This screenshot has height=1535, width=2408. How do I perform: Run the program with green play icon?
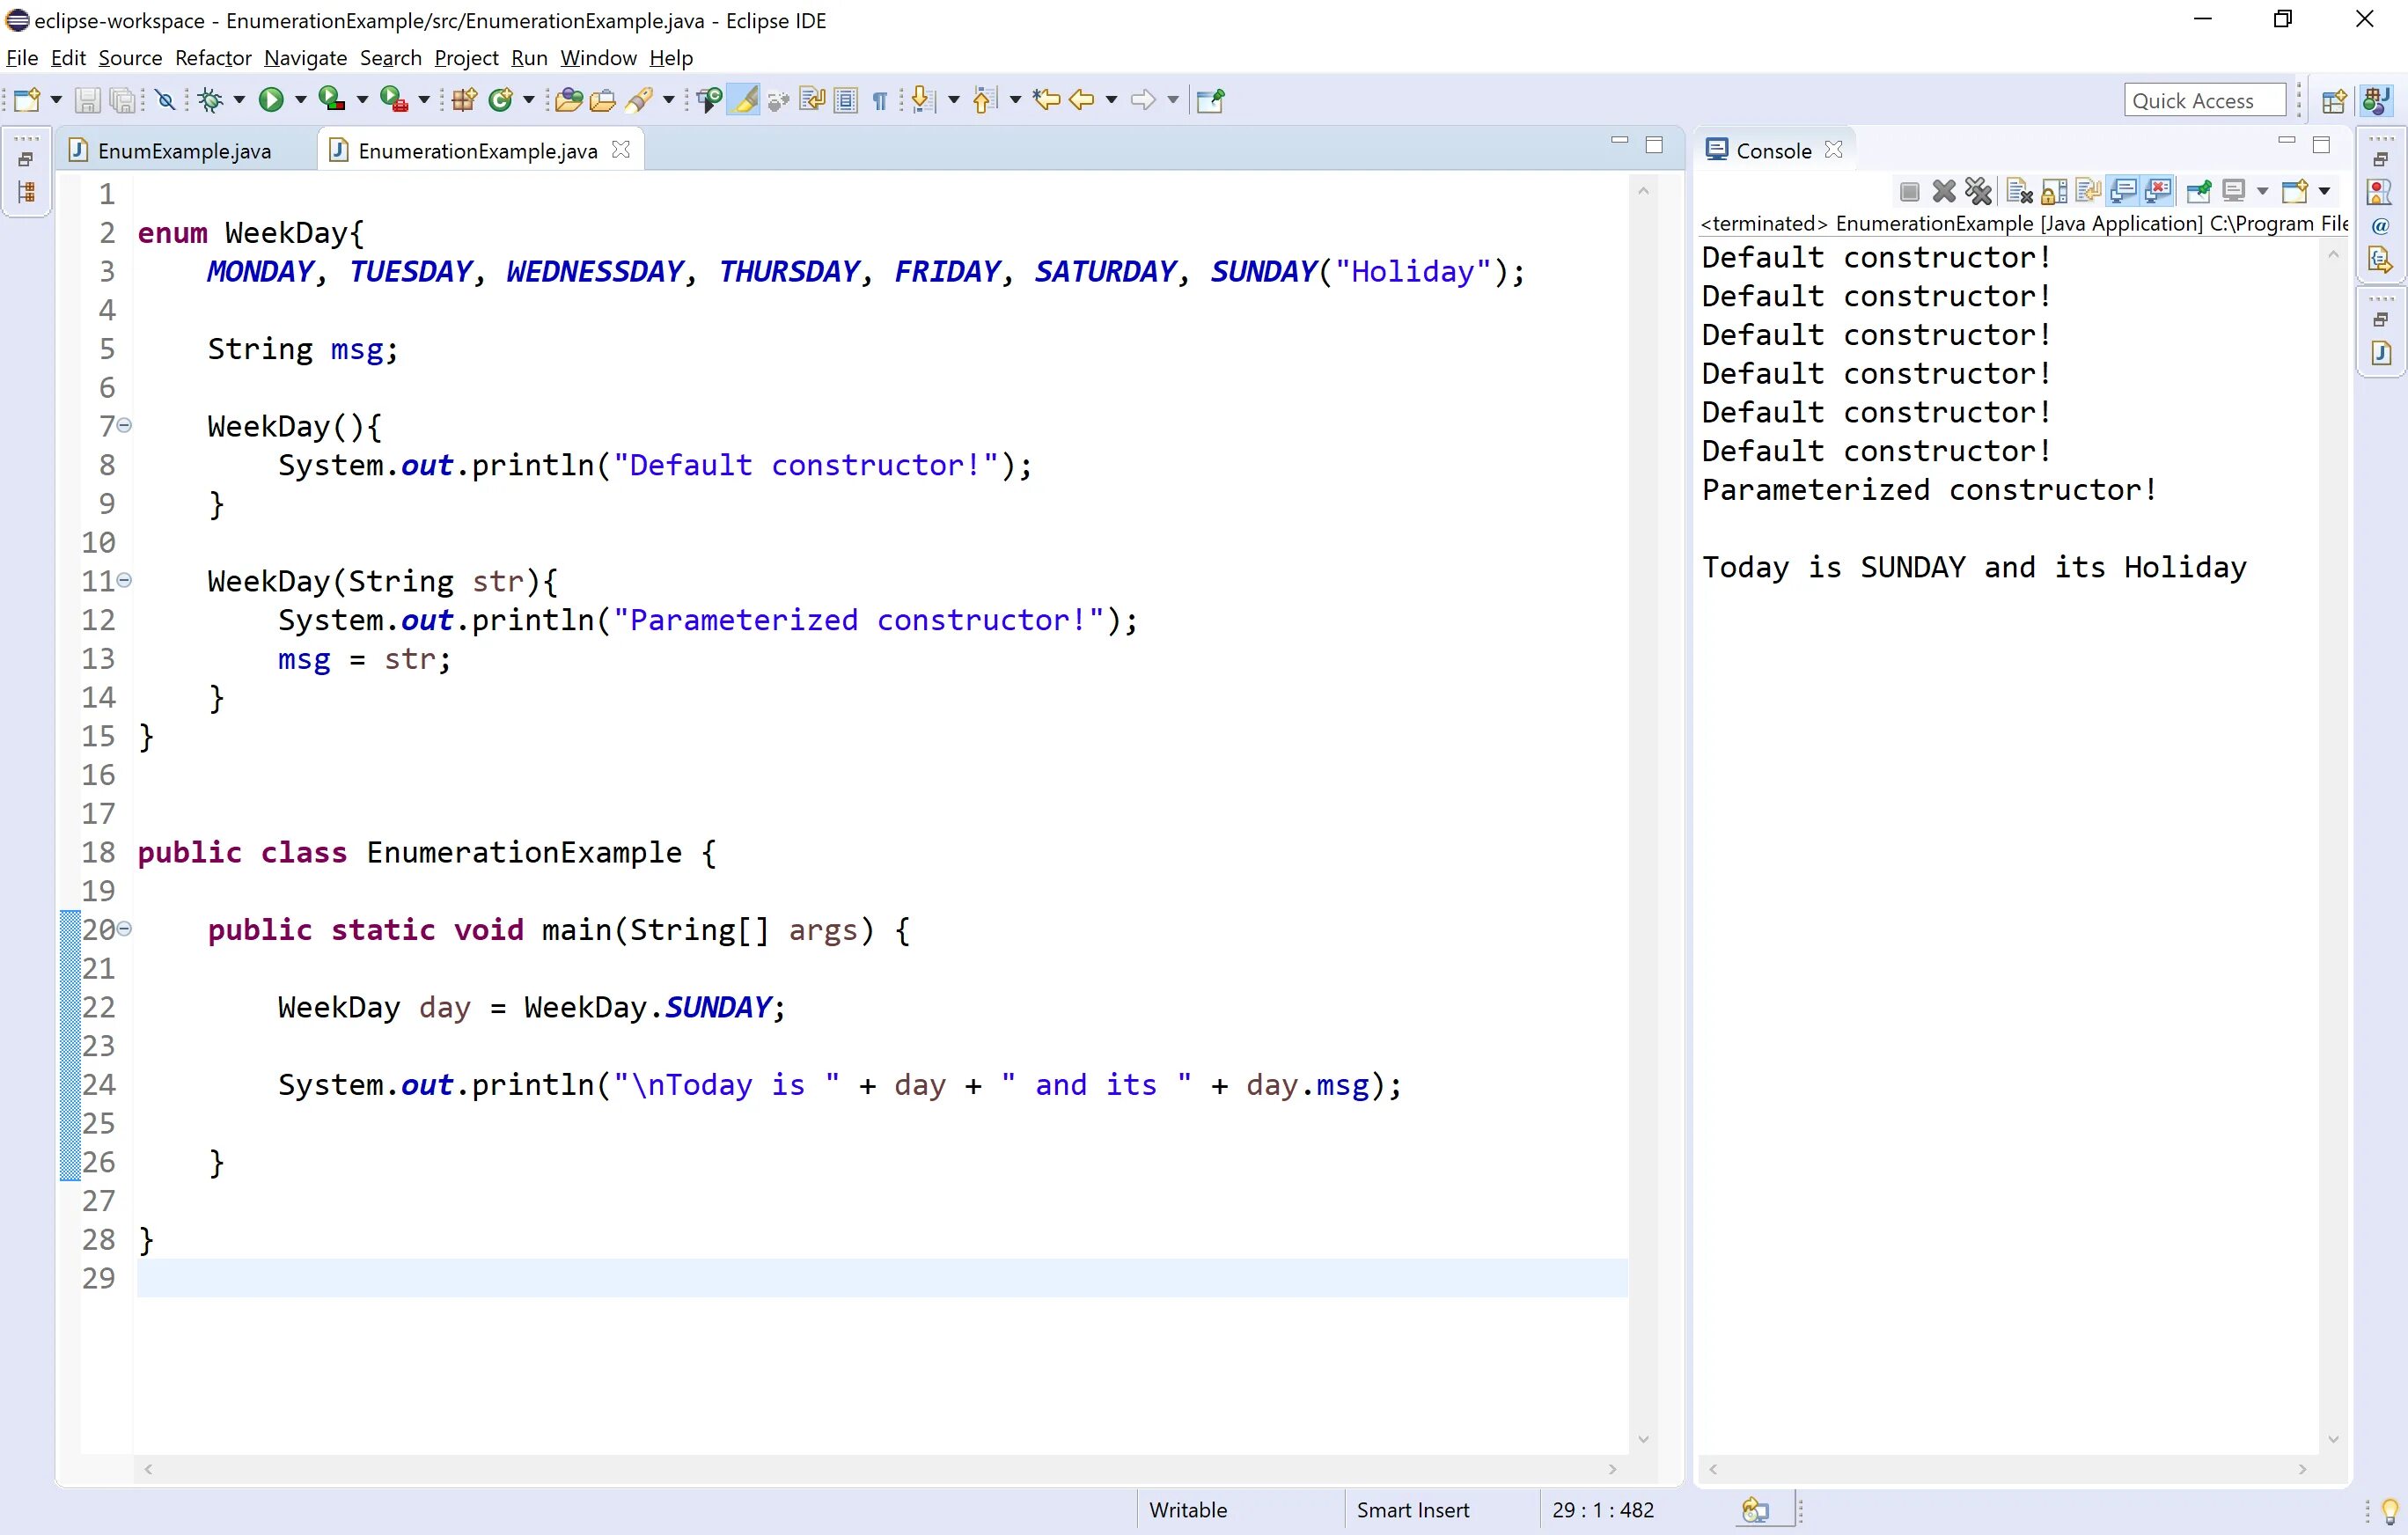click(x=271, y=100)
